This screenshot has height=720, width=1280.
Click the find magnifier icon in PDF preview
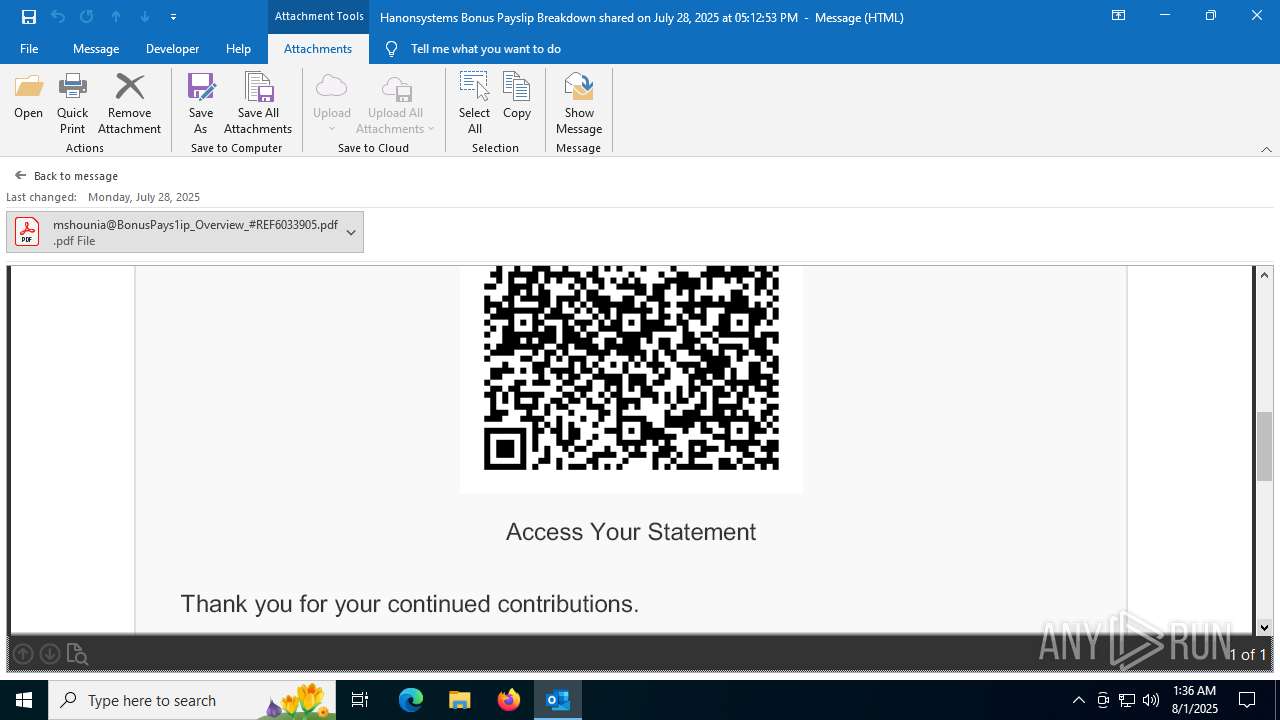[x=77, y=654]
